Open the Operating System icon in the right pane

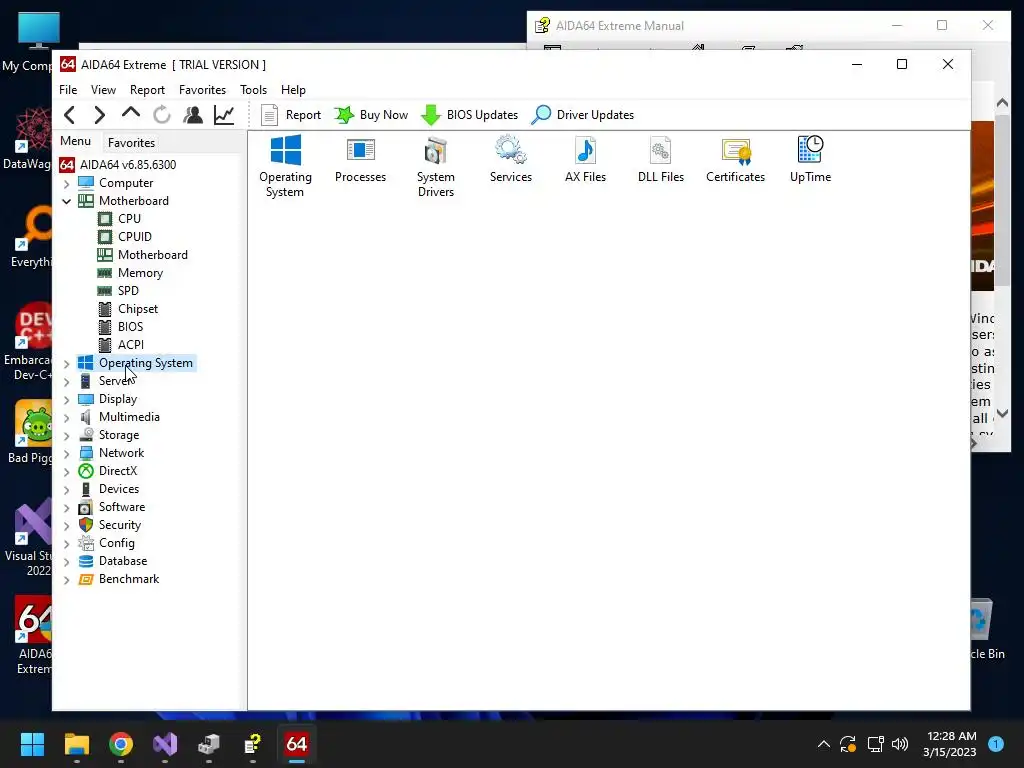[285, 167]
